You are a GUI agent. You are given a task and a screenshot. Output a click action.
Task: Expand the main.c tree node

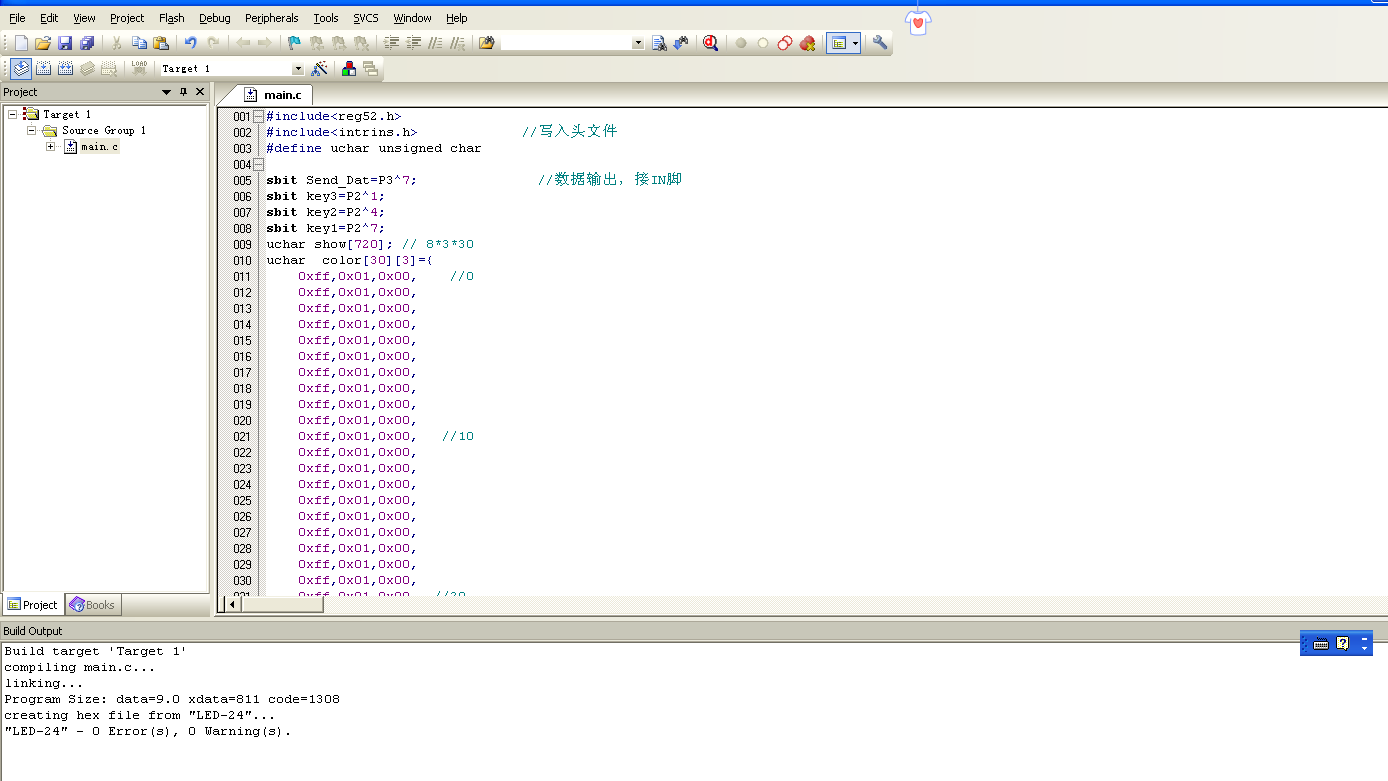tap(51, 146)
